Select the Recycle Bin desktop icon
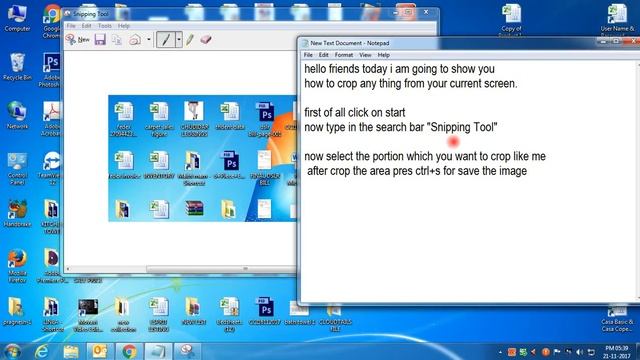The width and height of the screenshot is (640, 360). coord(17,67)
